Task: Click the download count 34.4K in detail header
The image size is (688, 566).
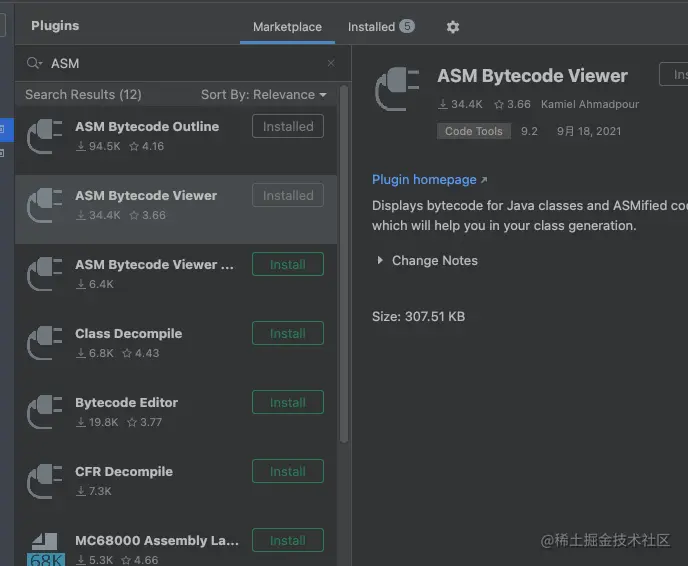Action: pos(460,104)
